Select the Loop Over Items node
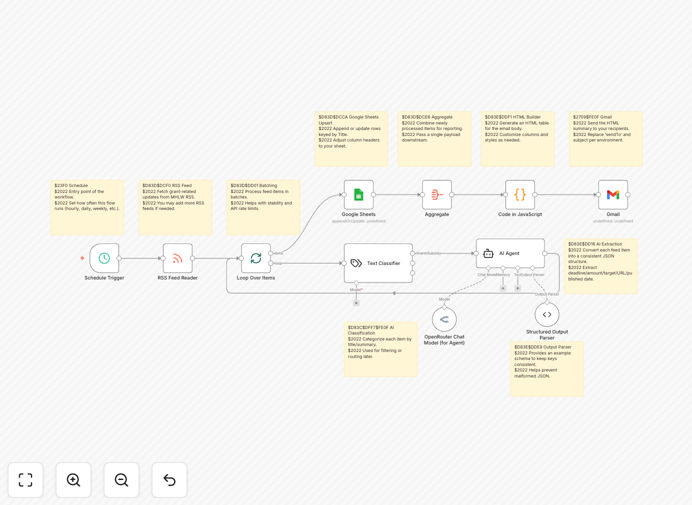Image resolution: width=692 pixels, height=505 pixels. pos(256,258)
